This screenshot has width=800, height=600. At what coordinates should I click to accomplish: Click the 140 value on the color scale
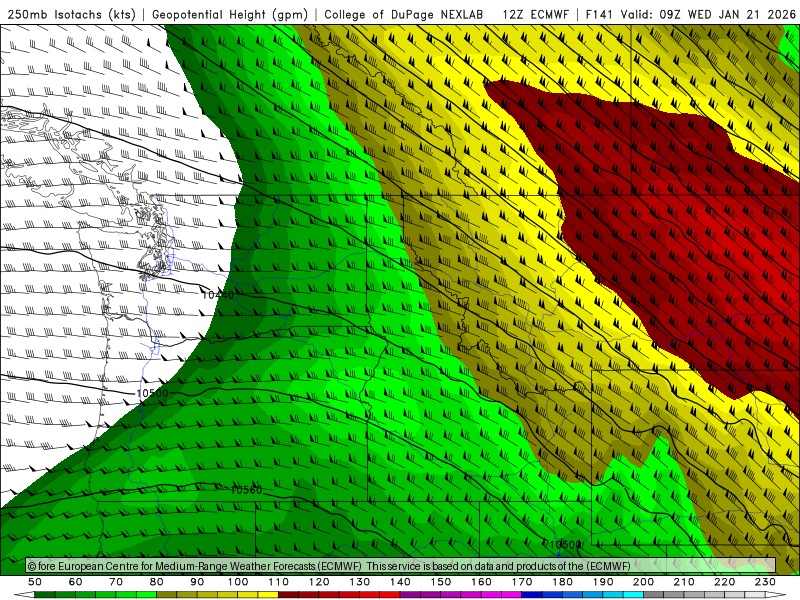point(401,582)
